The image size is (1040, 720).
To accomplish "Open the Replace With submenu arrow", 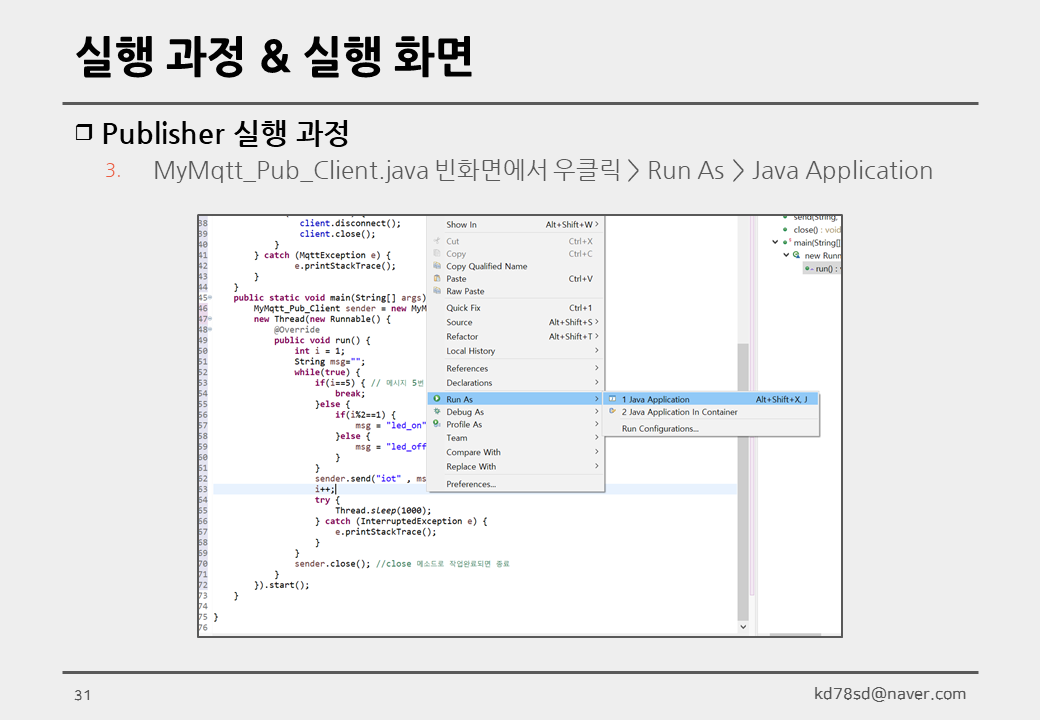I will [x=596, y=466].
